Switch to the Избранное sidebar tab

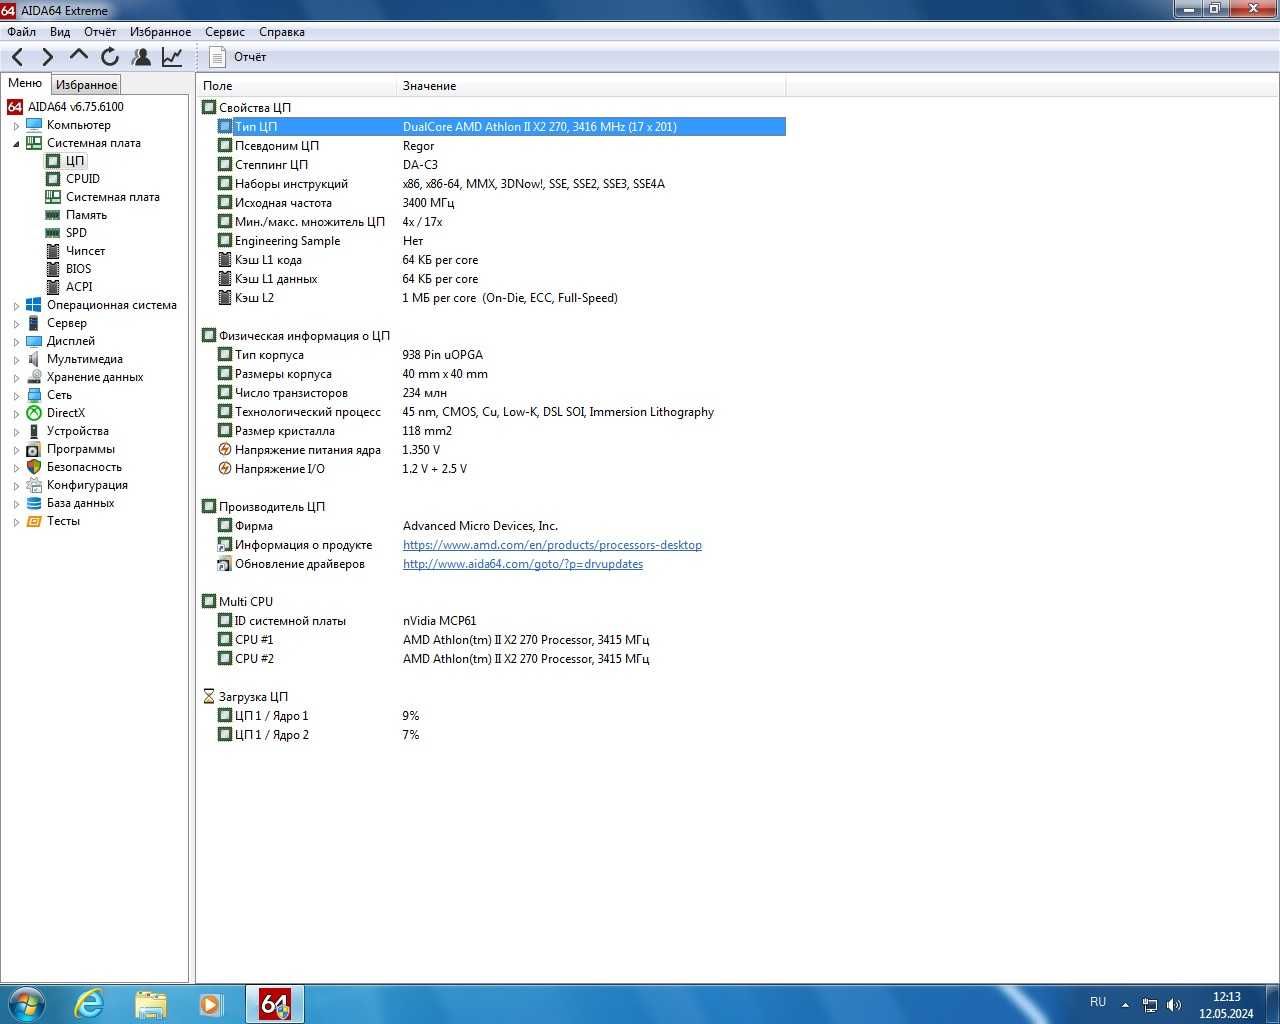coord(86,85)
